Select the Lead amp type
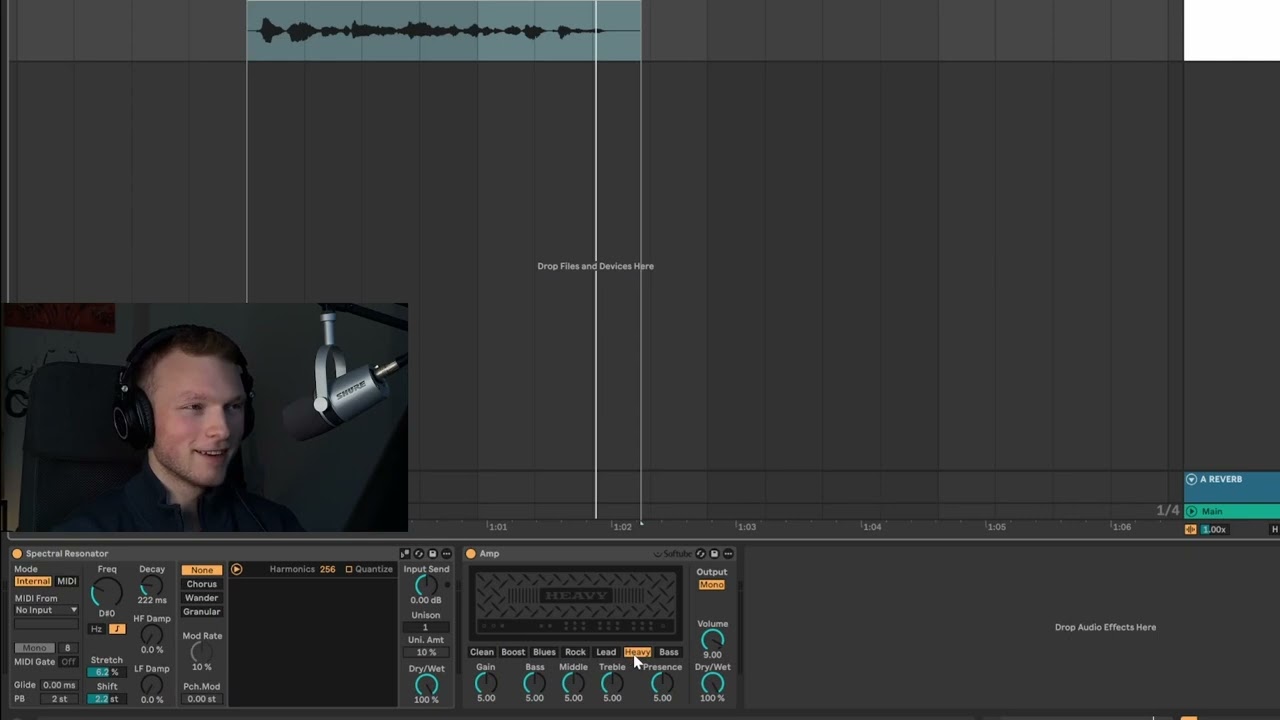The image size is (1280, 720). [x=606, y=652]
